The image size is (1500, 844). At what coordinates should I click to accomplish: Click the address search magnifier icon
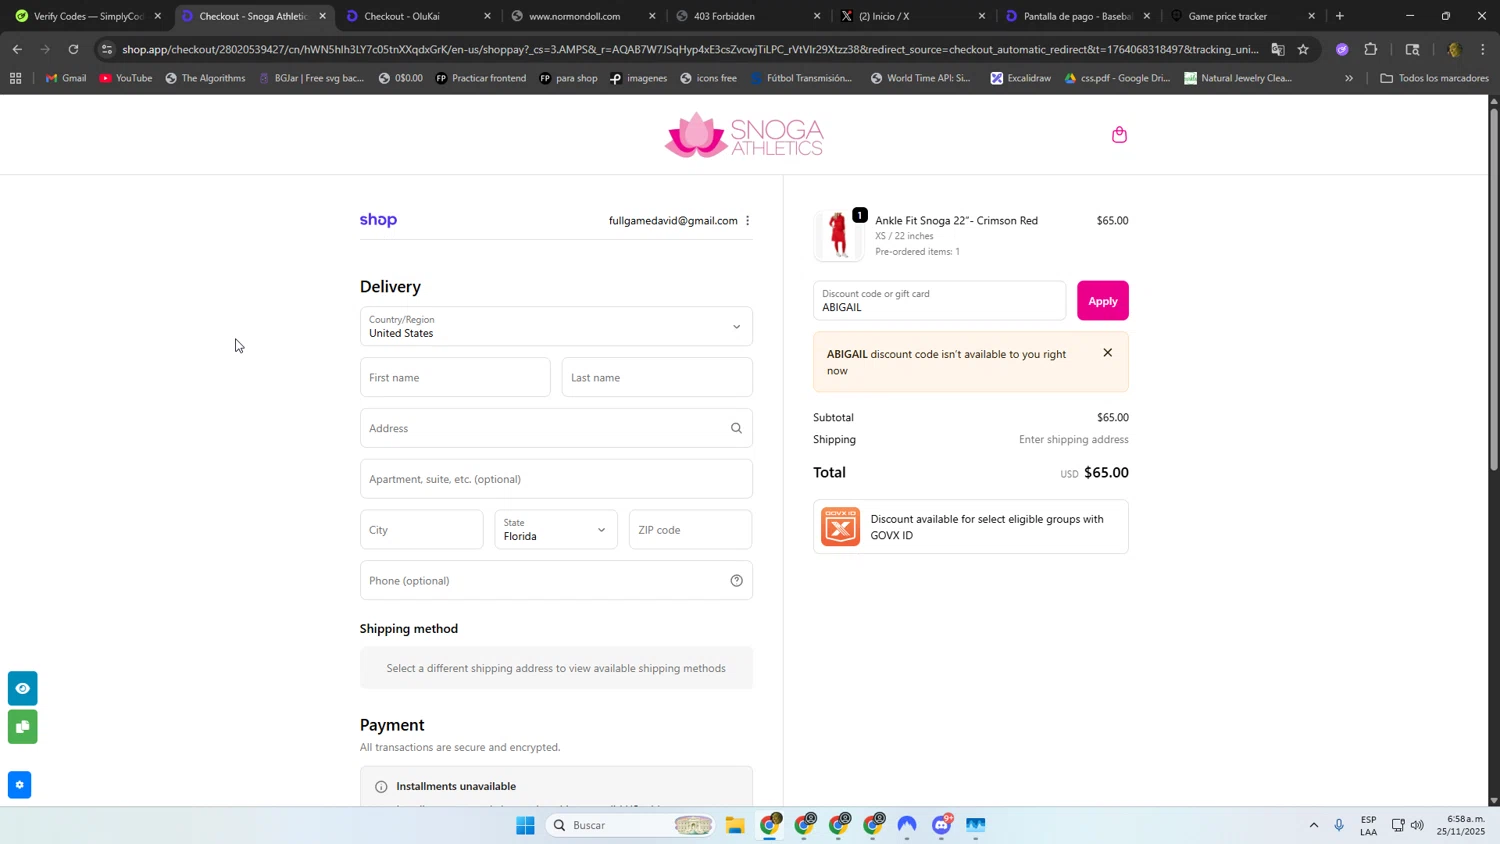pyautogui.click(x=736, y=428)
